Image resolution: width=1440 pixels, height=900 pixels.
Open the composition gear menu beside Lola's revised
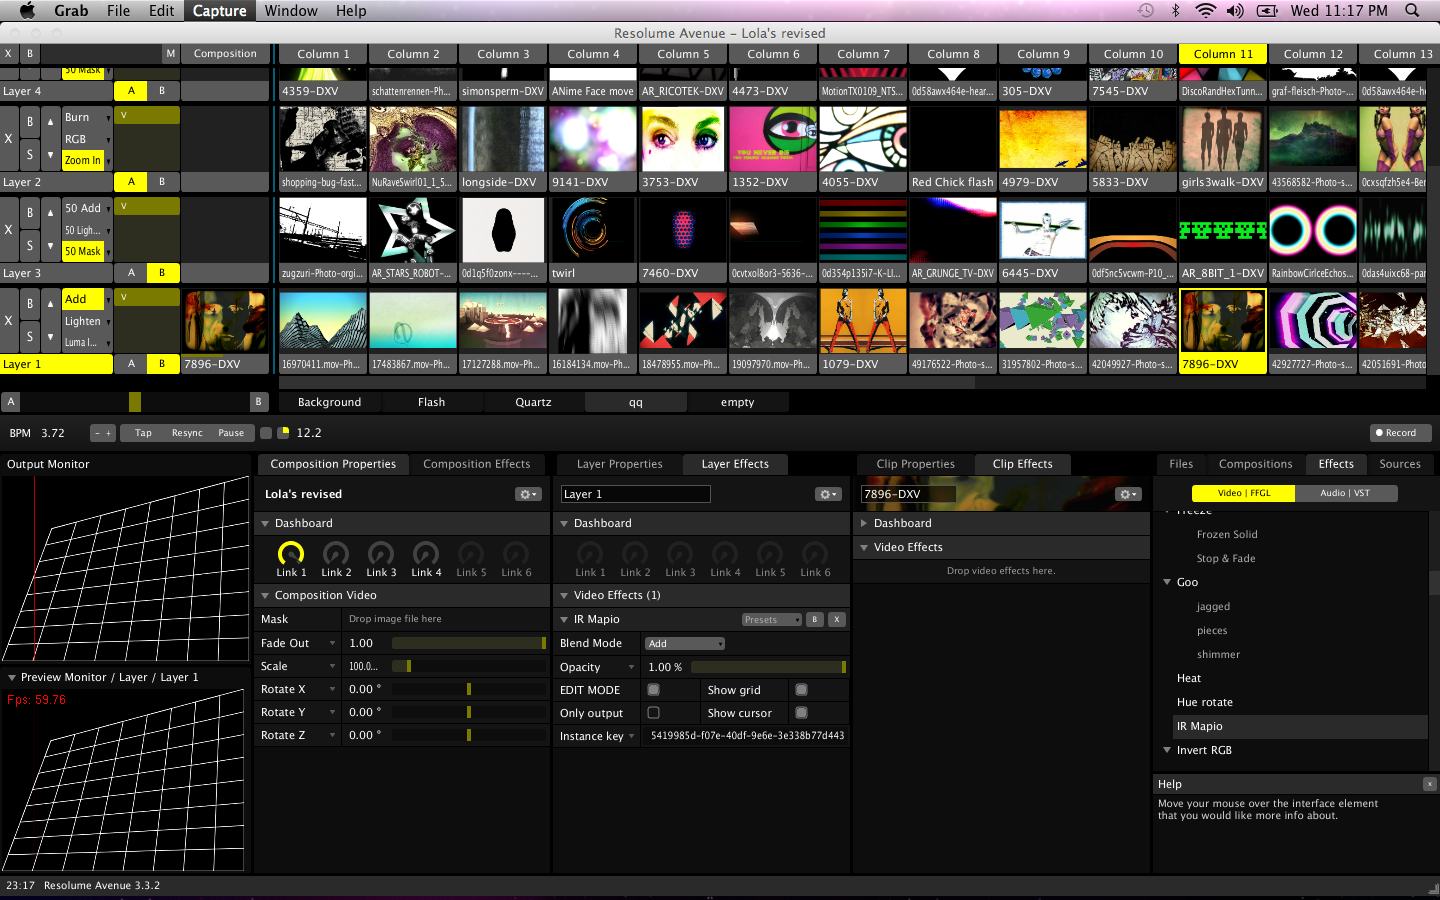(528, 494)
